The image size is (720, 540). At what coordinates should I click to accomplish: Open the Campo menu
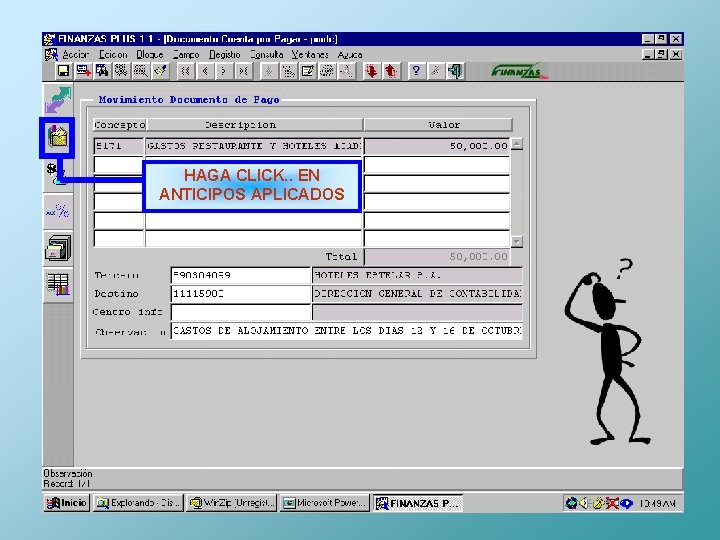(186, 55)
